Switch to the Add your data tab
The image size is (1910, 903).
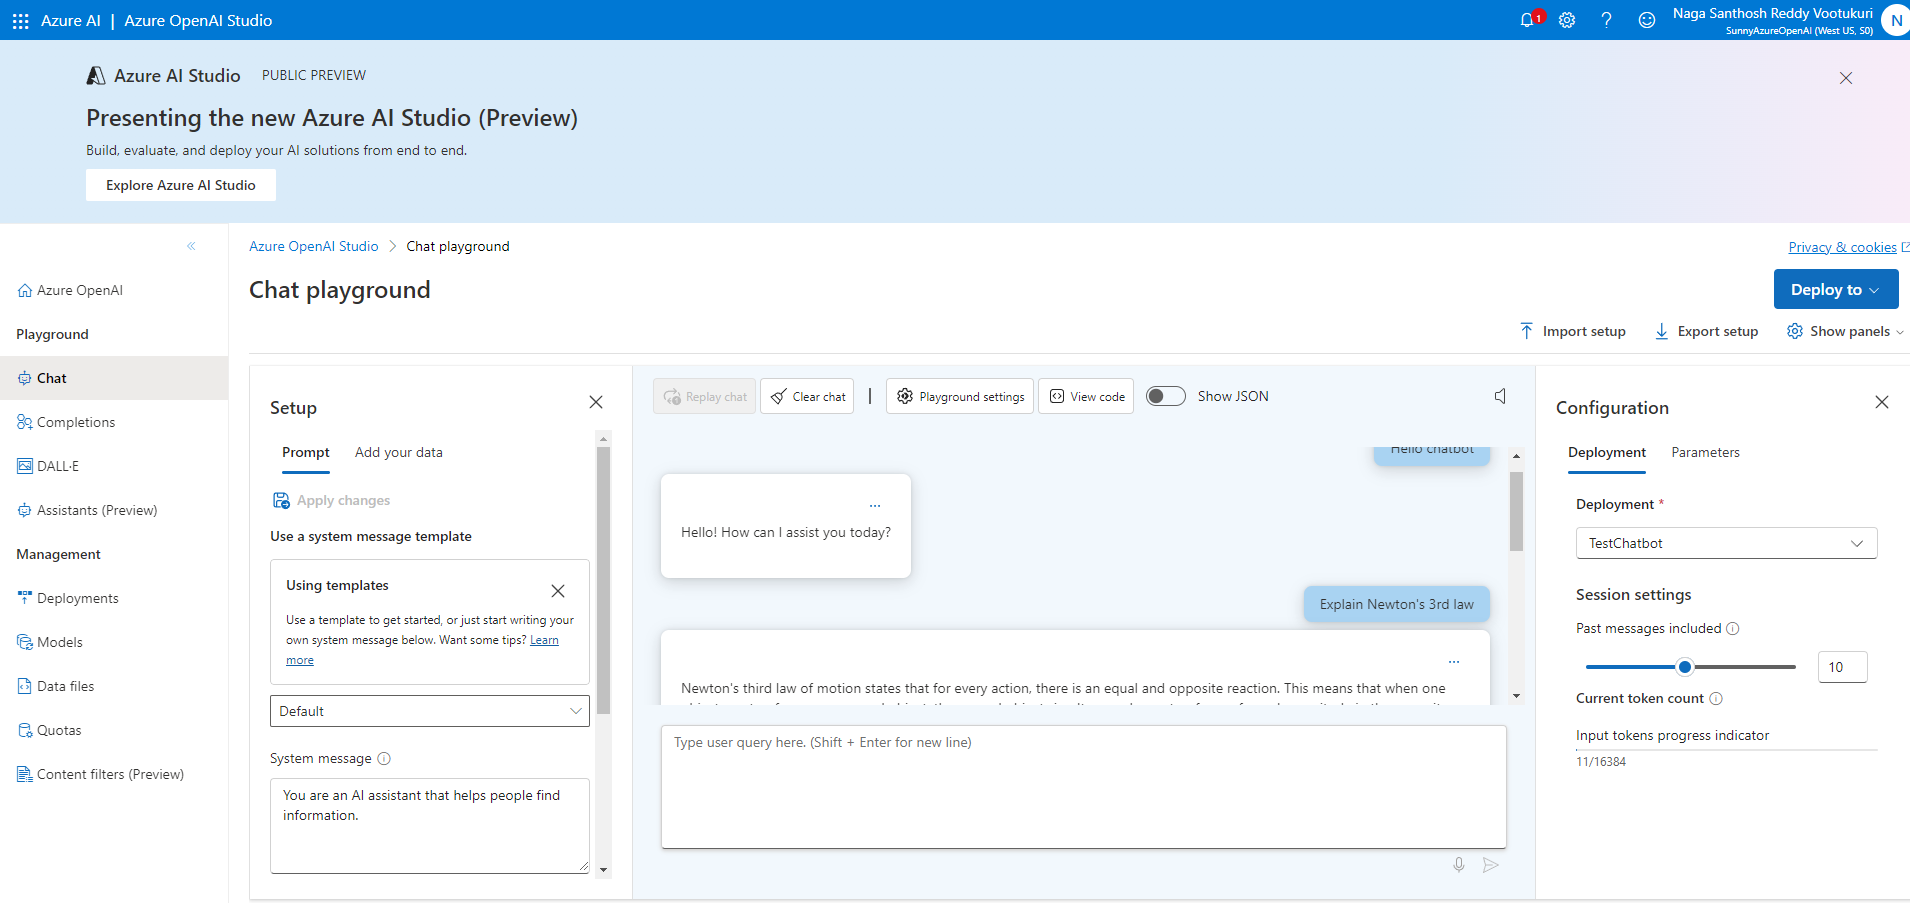pyautogui.click(x=398, y=452)
